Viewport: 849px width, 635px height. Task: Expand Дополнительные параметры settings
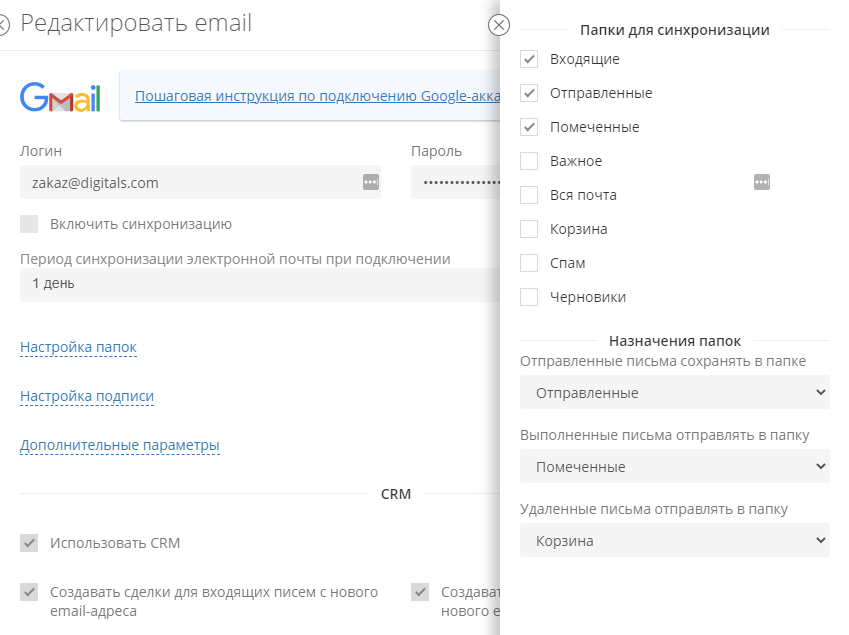(120, 445)
